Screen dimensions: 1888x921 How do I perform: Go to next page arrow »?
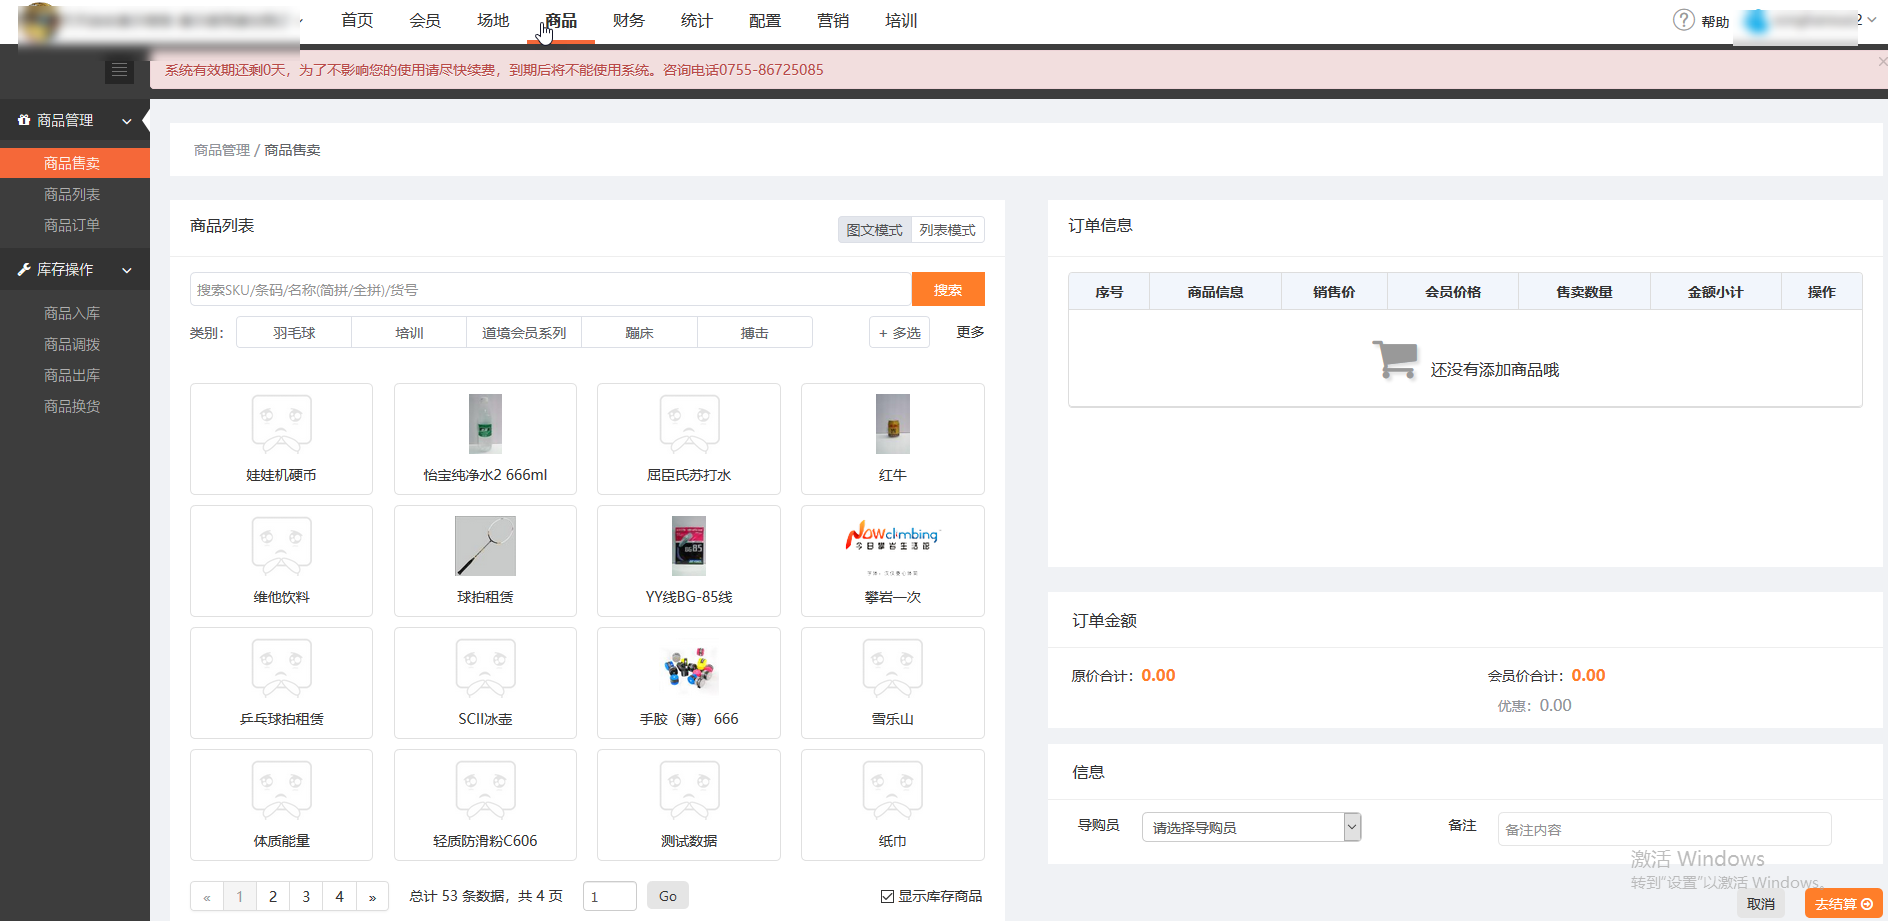pos(372,897)
